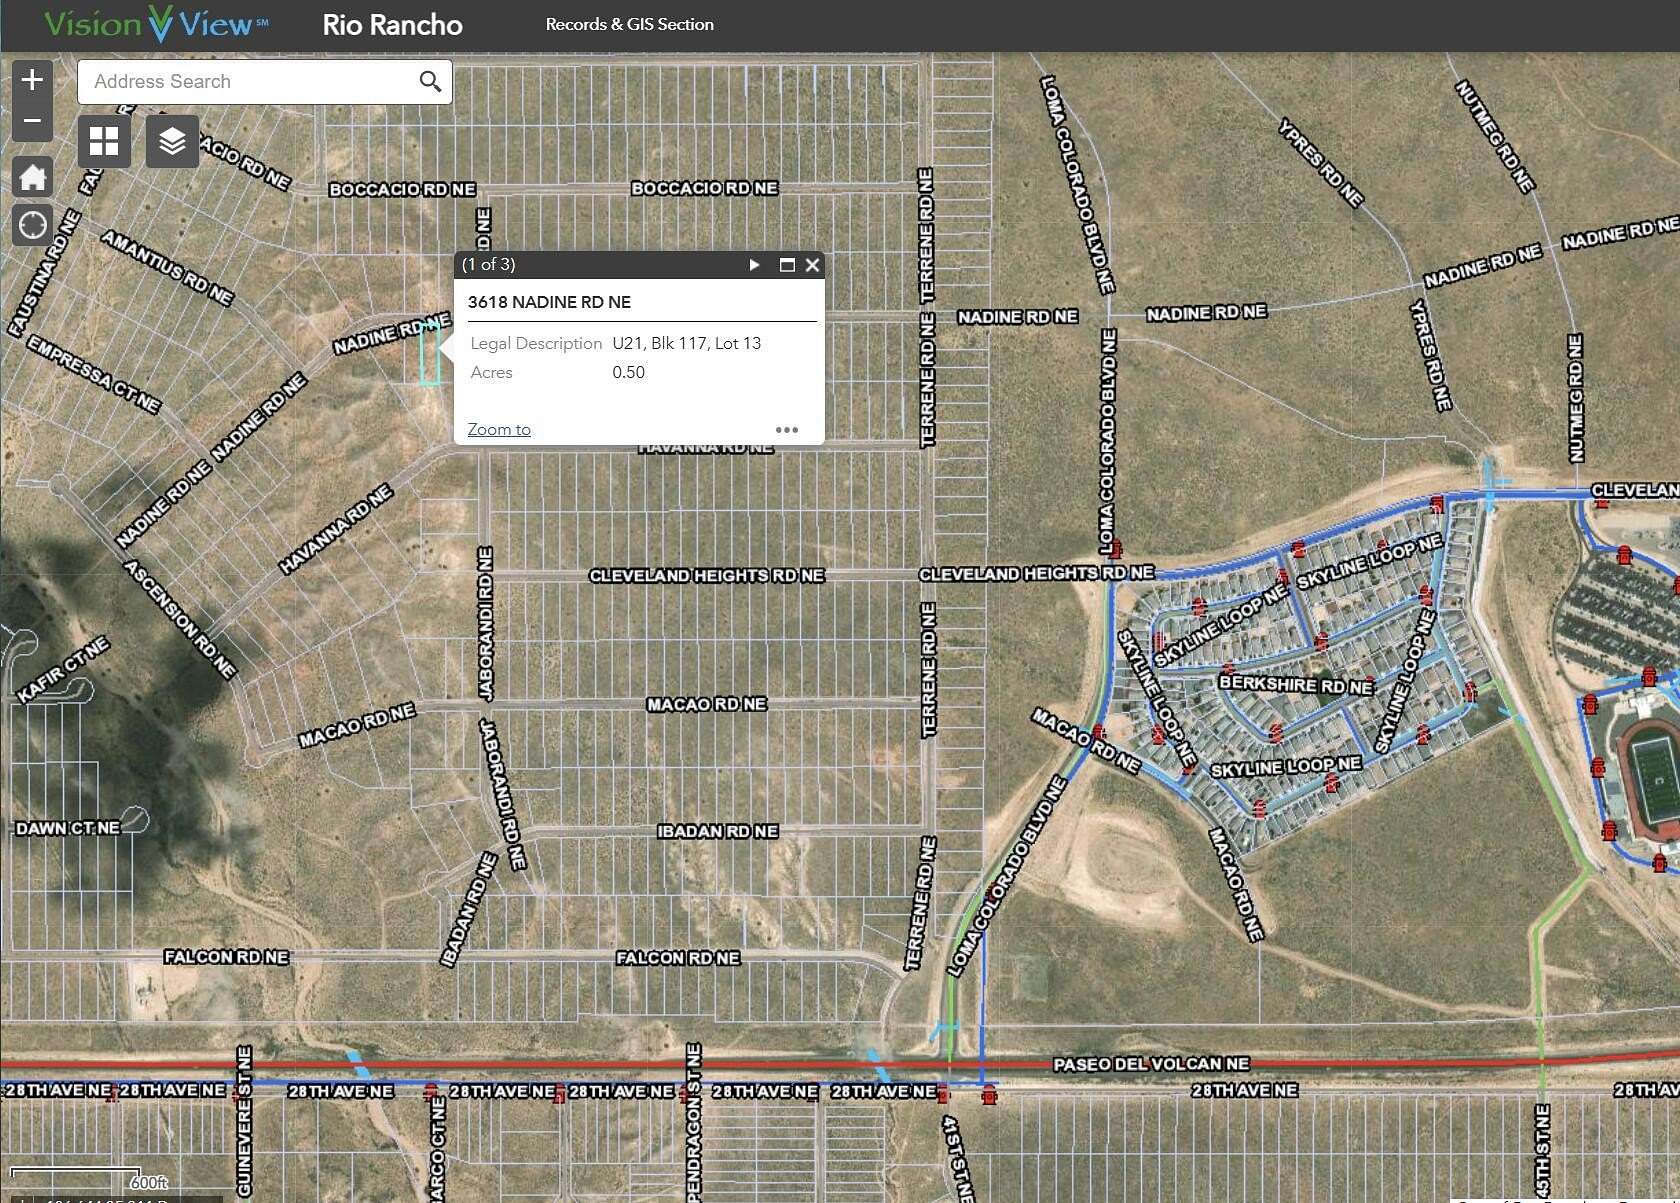Click inside the Address Search field
This screenshot has width=1680, height=1203.
(x=240, y=81)
